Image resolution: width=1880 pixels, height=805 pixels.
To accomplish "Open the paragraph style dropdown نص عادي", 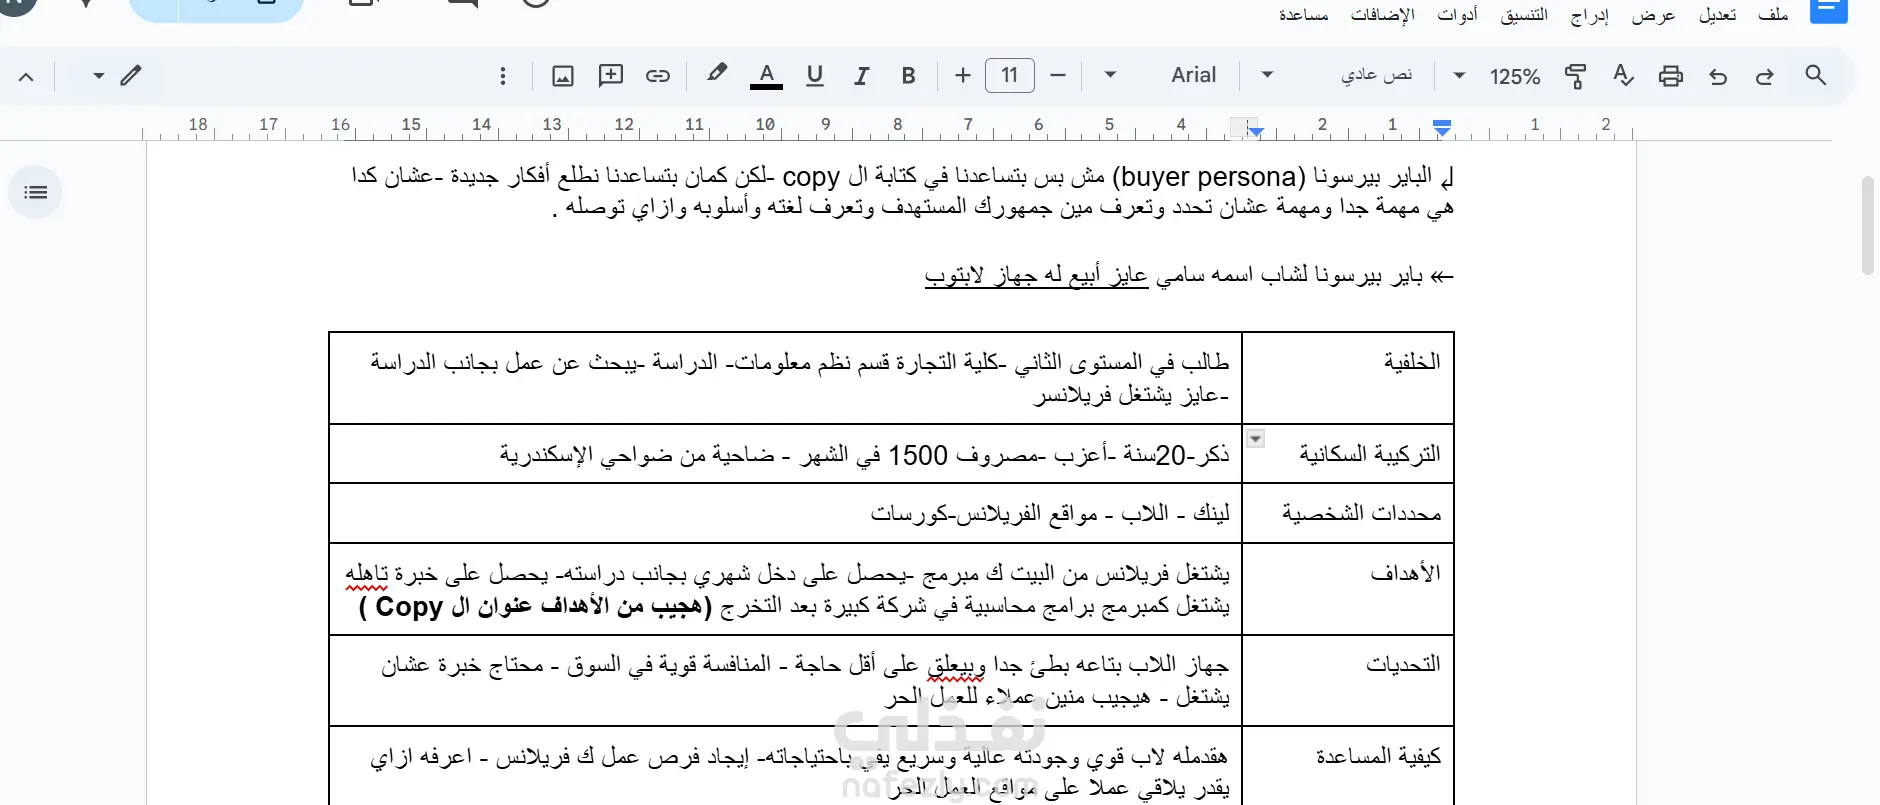I will 1342,76.
